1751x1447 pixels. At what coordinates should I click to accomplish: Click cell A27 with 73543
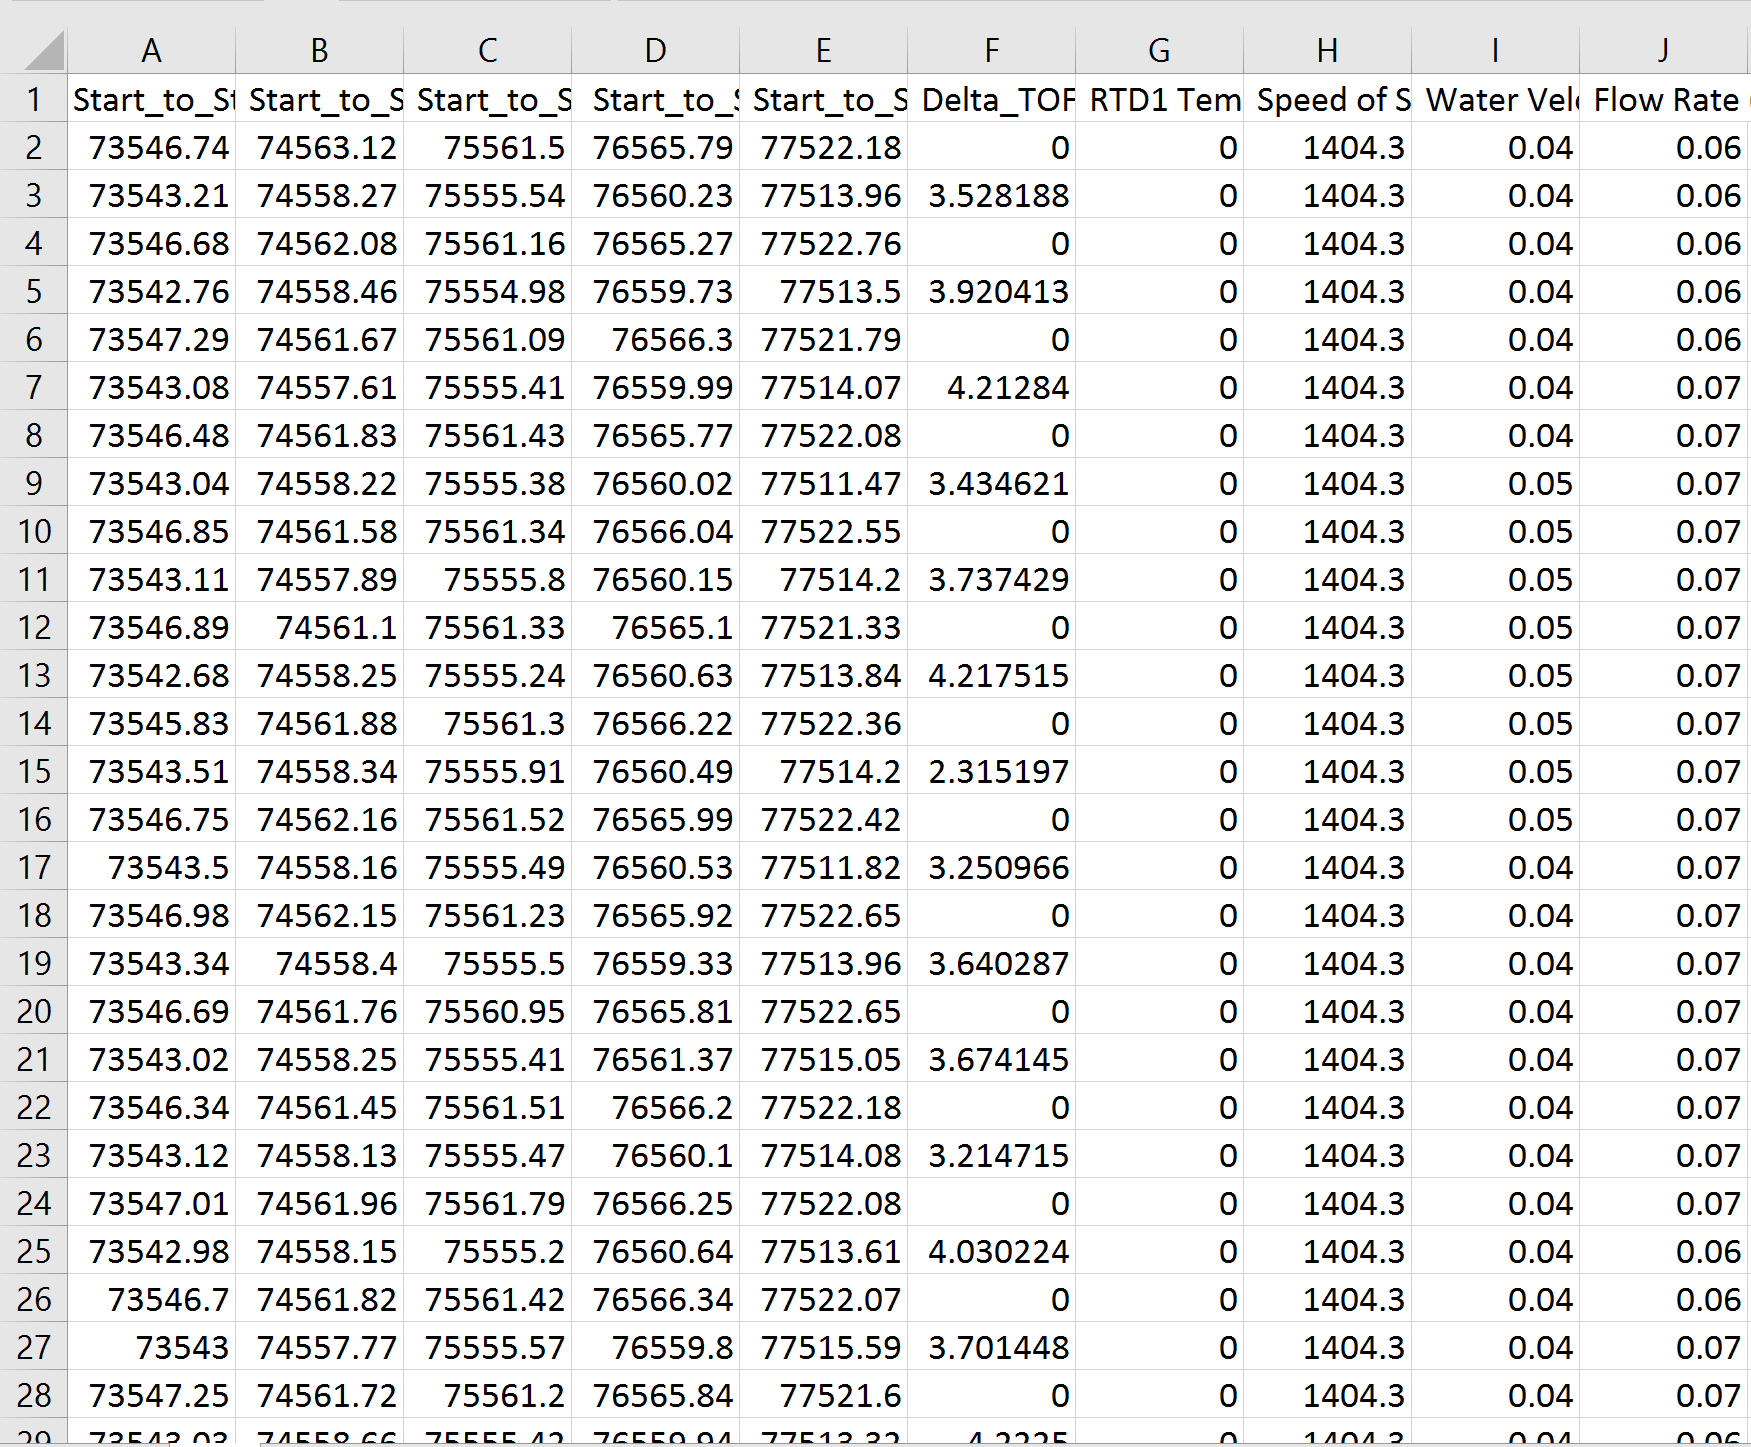[151, 1347]
